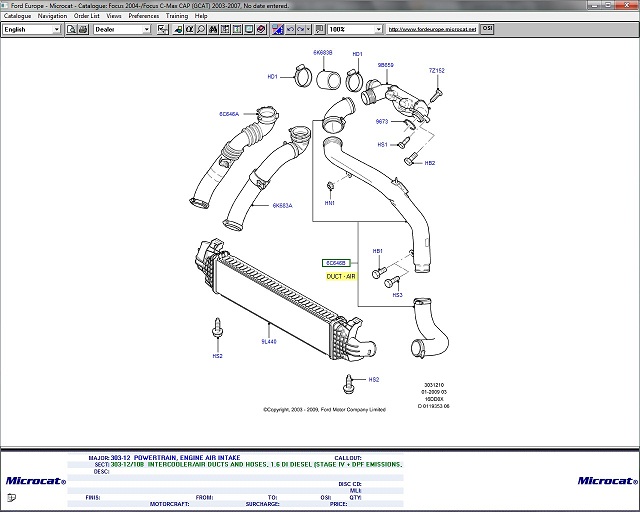Select the 6K683A hose part label

tap(282, 206)
